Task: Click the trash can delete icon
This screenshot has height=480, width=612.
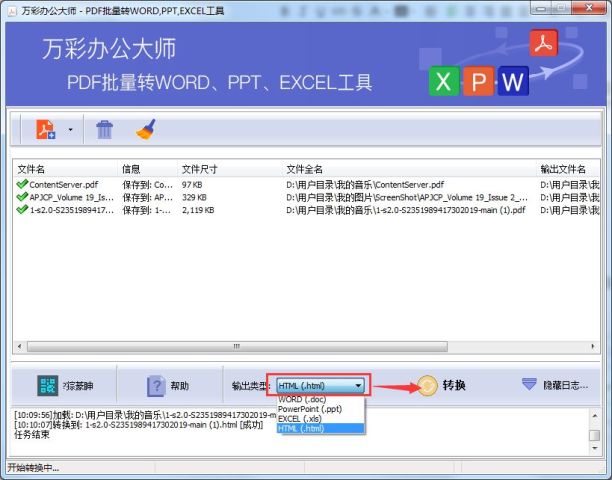Action: pyautogui.click(x=104, y=130)
